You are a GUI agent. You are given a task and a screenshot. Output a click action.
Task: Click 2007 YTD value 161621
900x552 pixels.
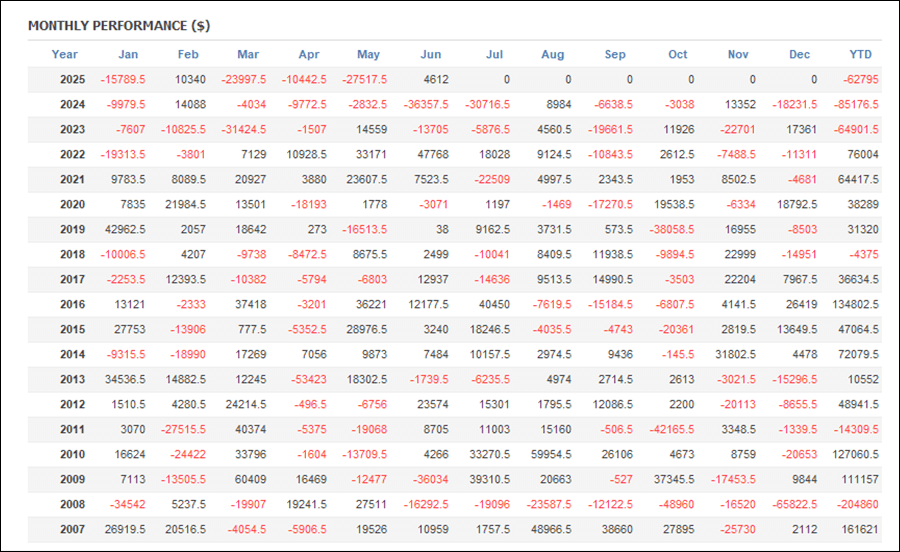(x=860, y=529)
